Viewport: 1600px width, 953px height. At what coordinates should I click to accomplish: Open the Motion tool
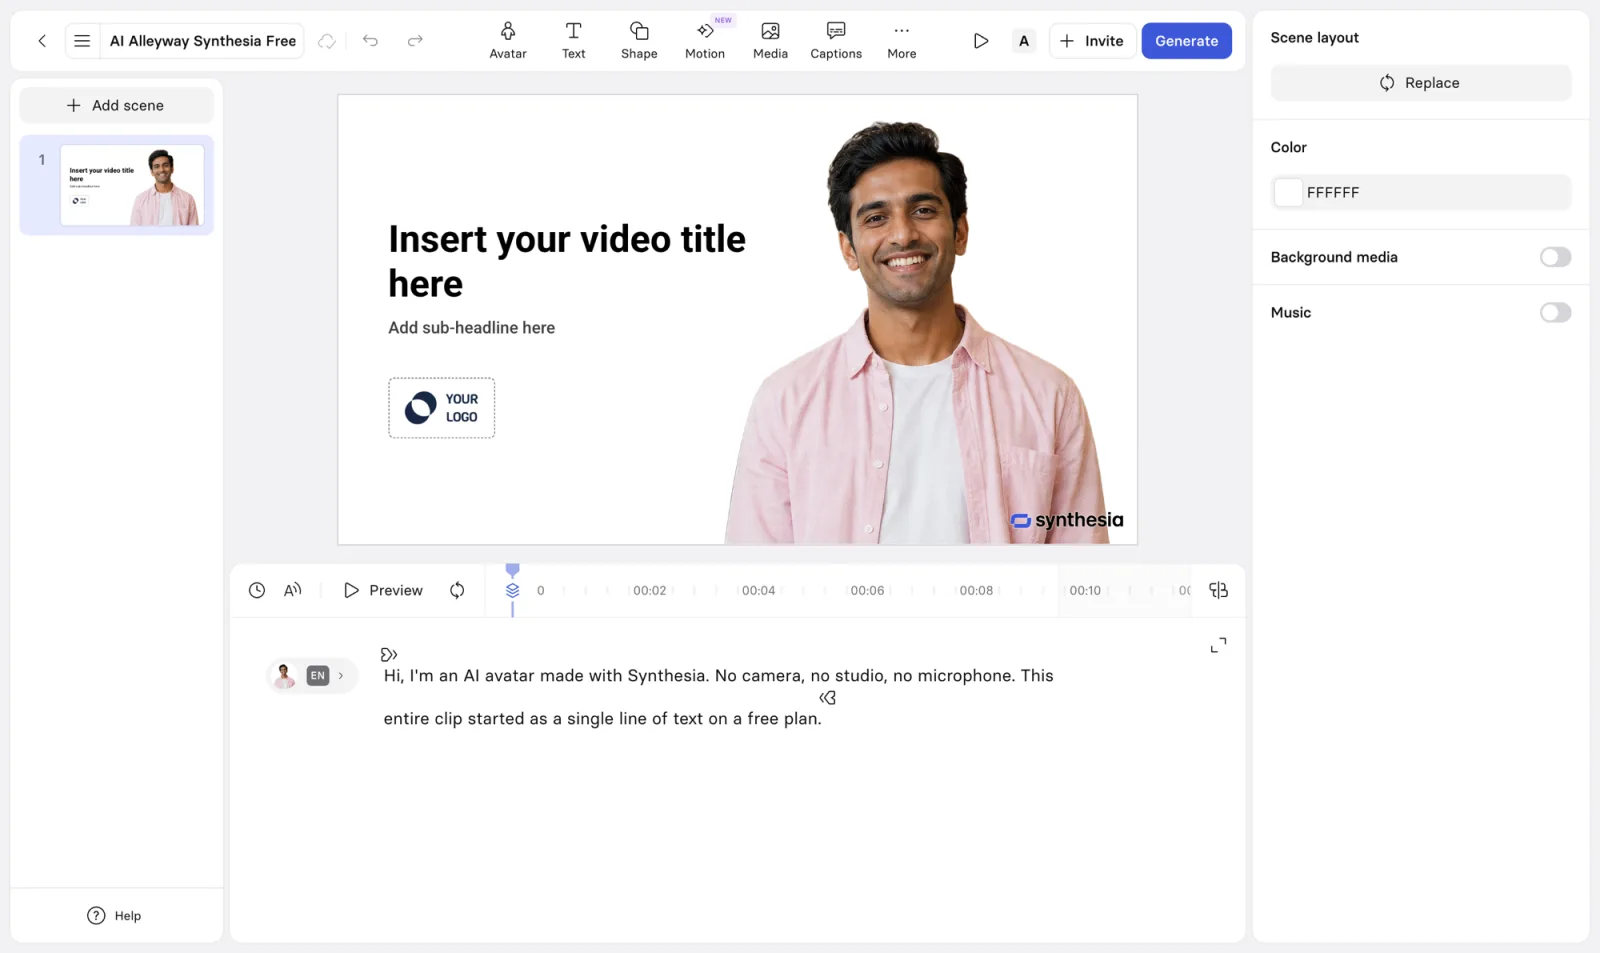[705, 41]
